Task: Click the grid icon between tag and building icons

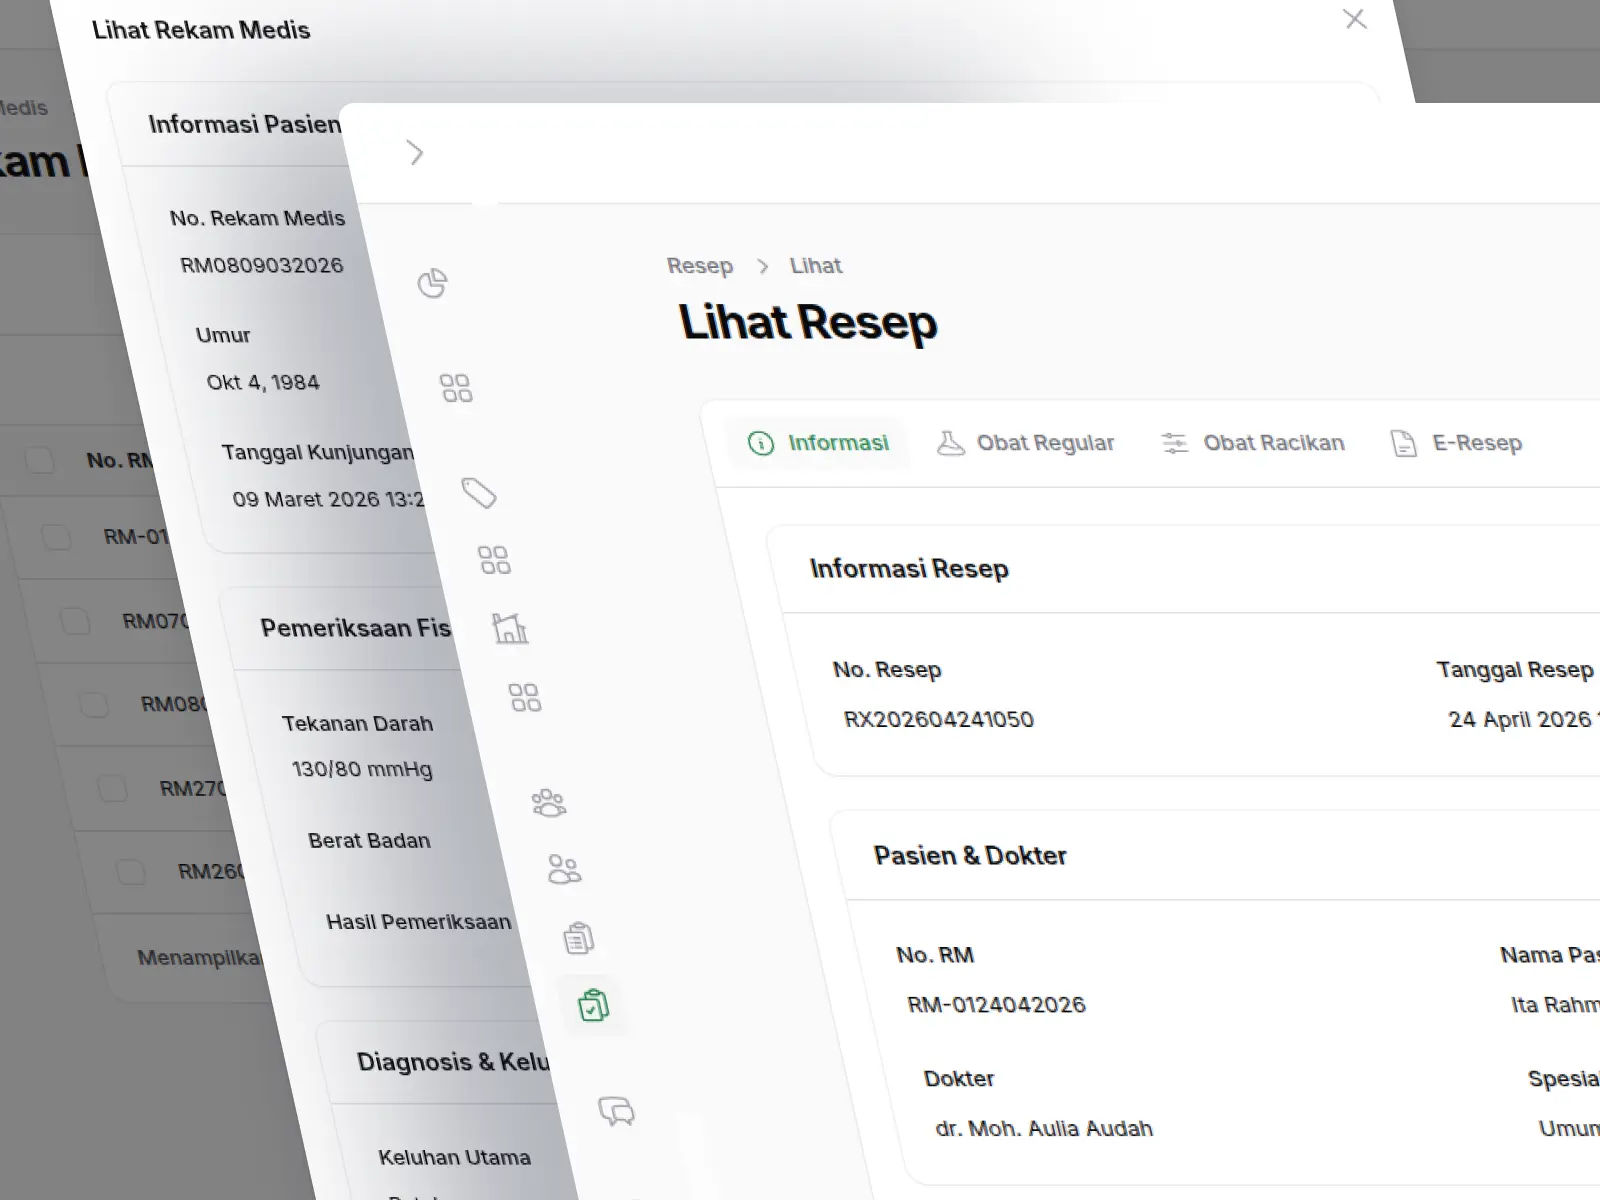Action: tap(494, 560)
